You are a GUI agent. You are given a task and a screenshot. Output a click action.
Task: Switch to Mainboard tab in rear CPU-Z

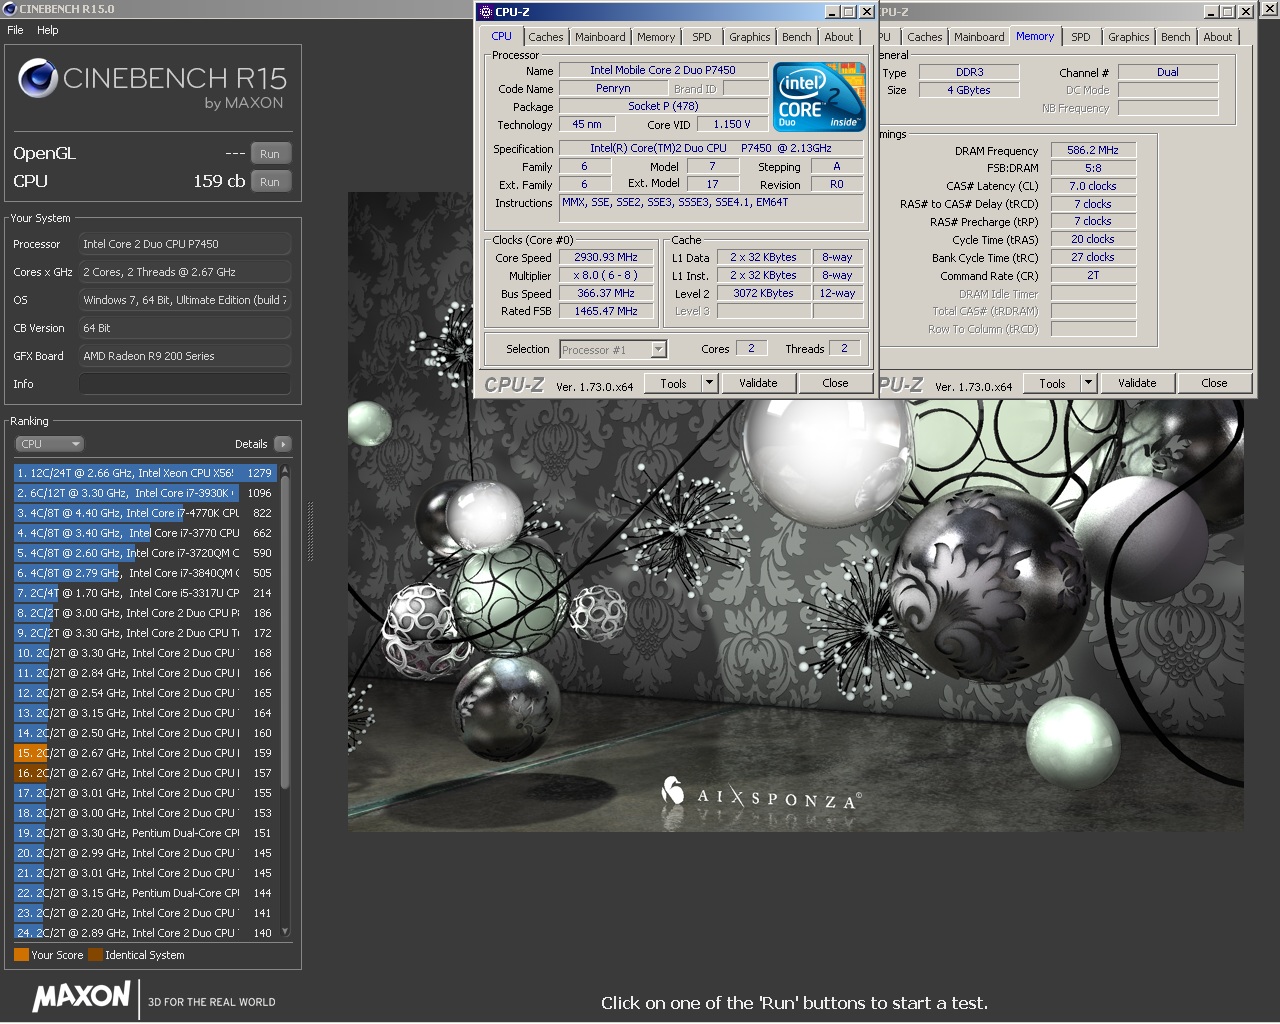(979, 37)
